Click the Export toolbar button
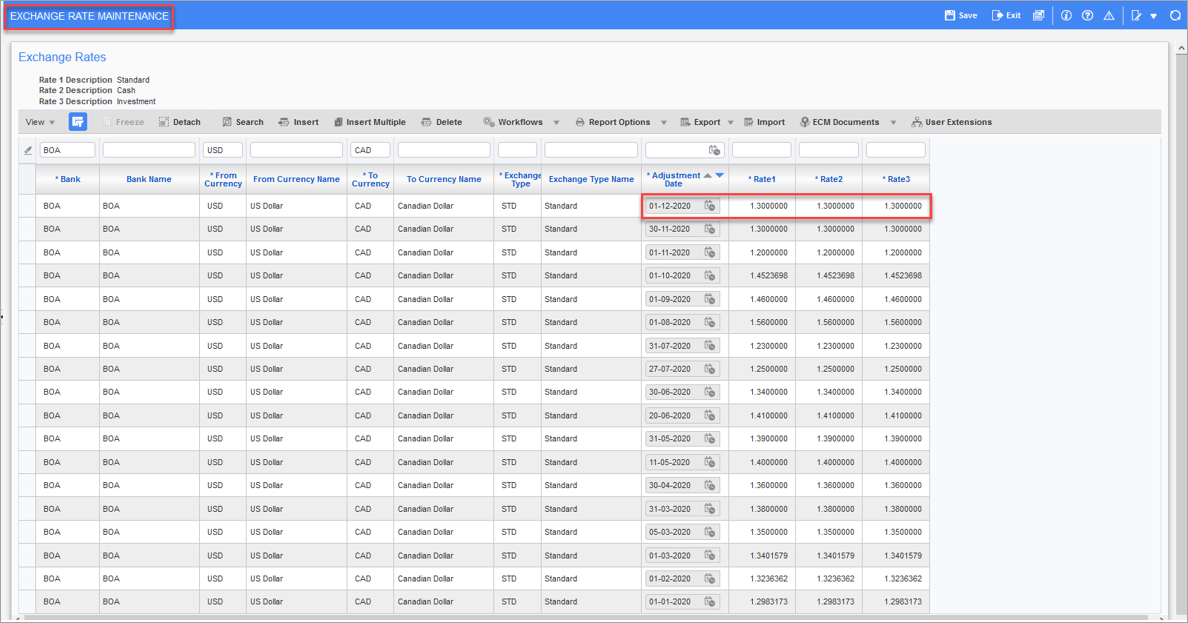1188x623 pixels. [700, 122]
